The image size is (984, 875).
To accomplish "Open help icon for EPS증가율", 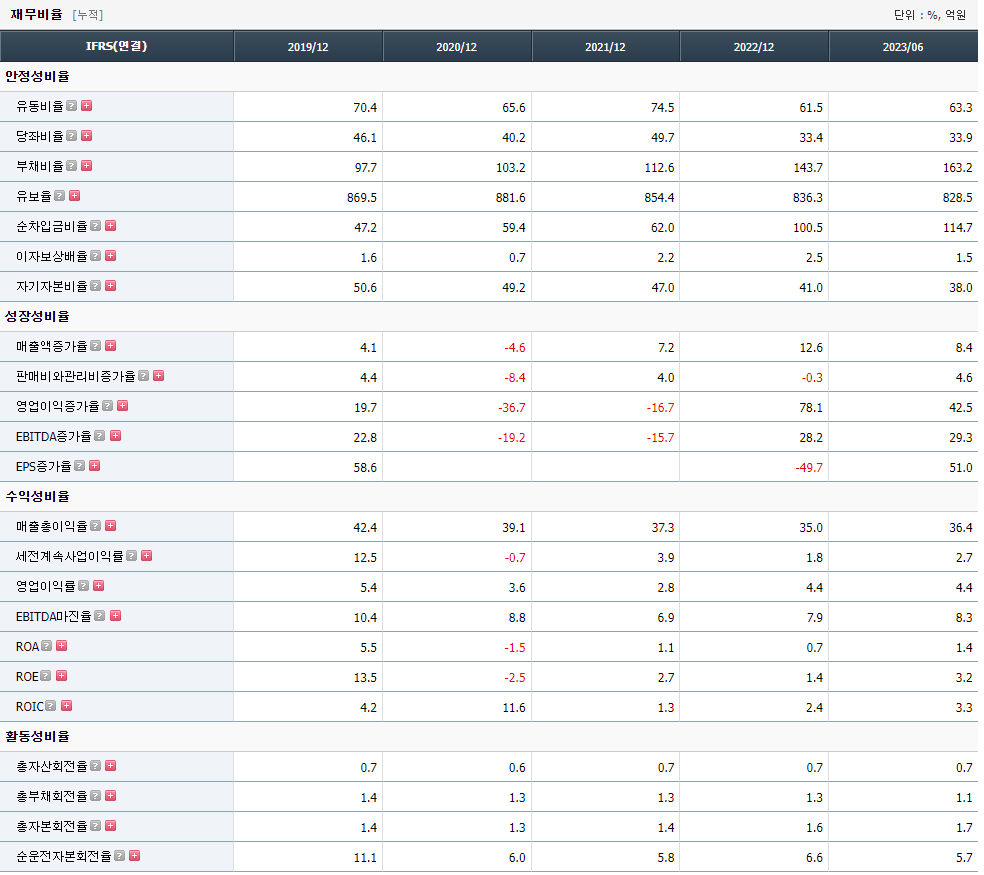I will [x=80, y=466].
